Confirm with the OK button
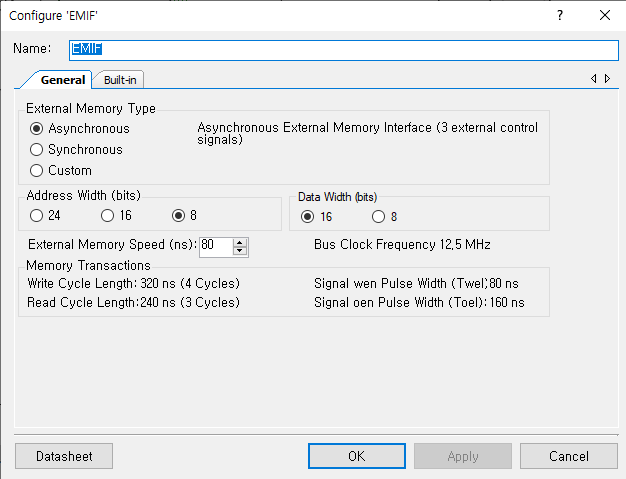 click(357, 456)
